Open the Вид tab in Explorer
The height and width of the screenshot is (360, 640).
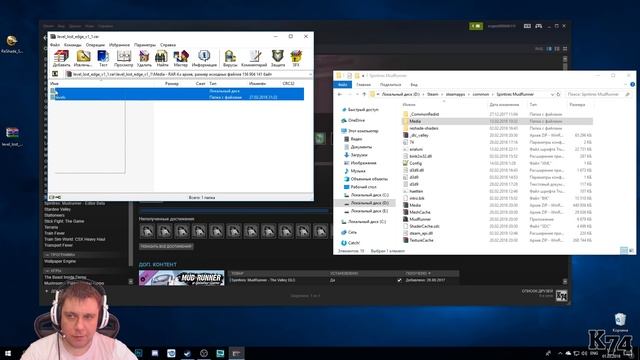coord(414,84)
